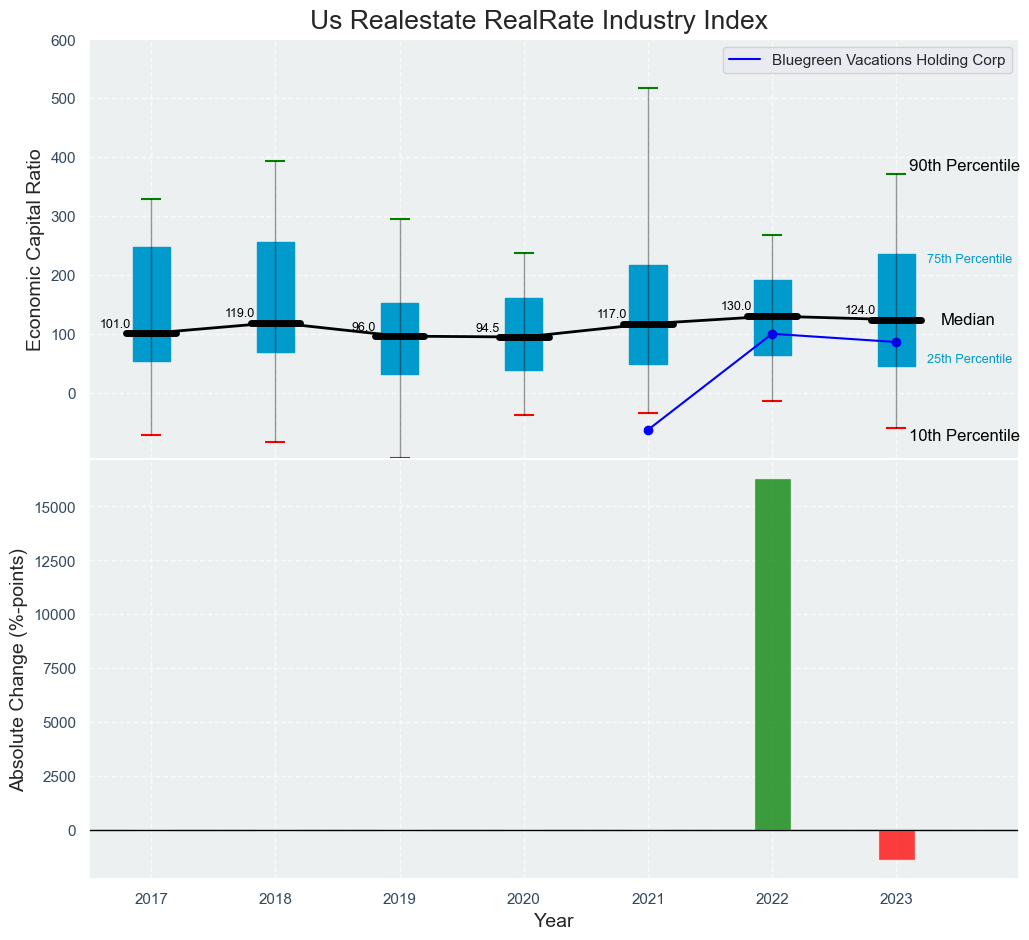Select the Bluegreen Vacations Holding Corp legend entry

[867, 60]
